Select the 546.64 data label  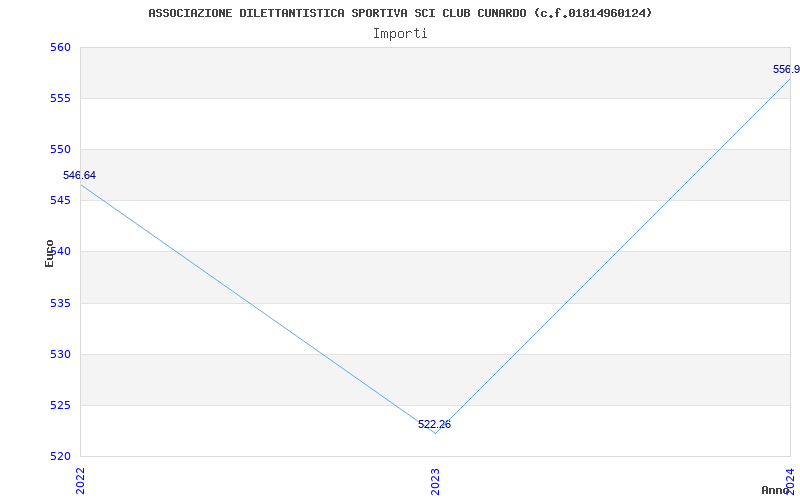pos(79,176)
